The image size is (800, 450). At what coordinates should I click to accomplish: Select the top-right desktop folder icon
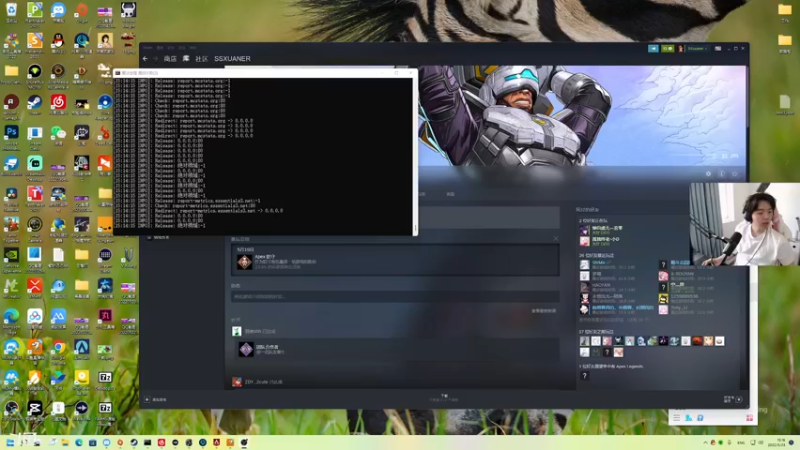coord(785,11)
